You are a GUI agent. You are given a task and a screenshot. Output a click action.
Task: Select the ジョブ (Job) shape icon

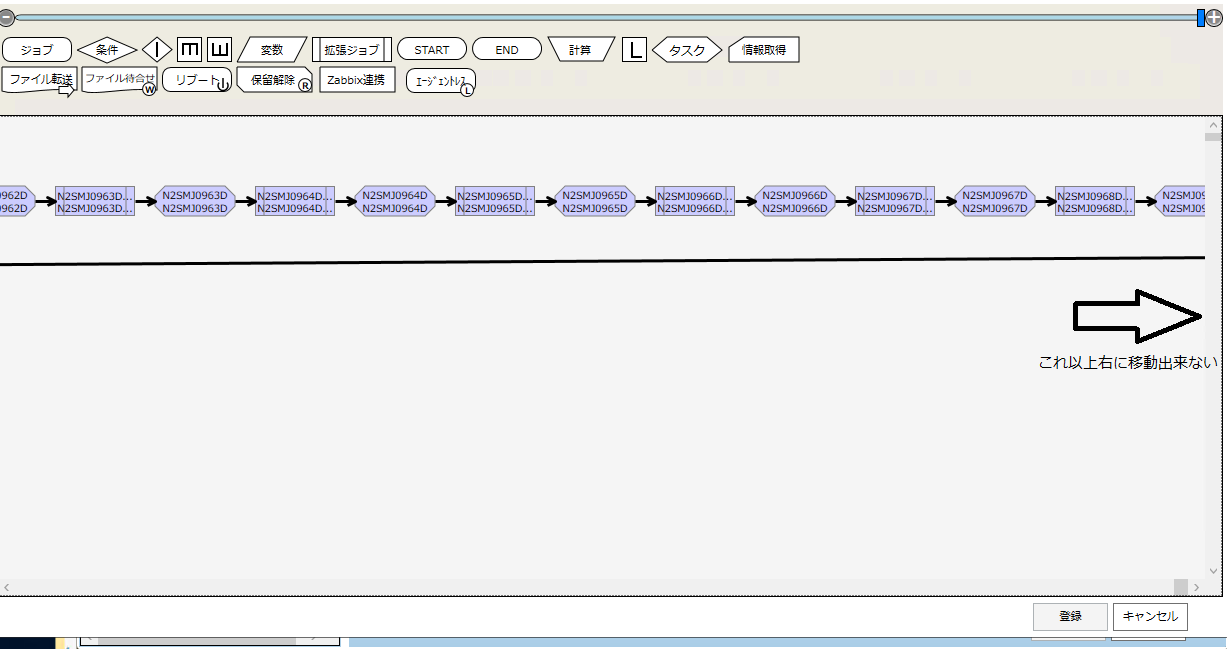click(37, 50)
